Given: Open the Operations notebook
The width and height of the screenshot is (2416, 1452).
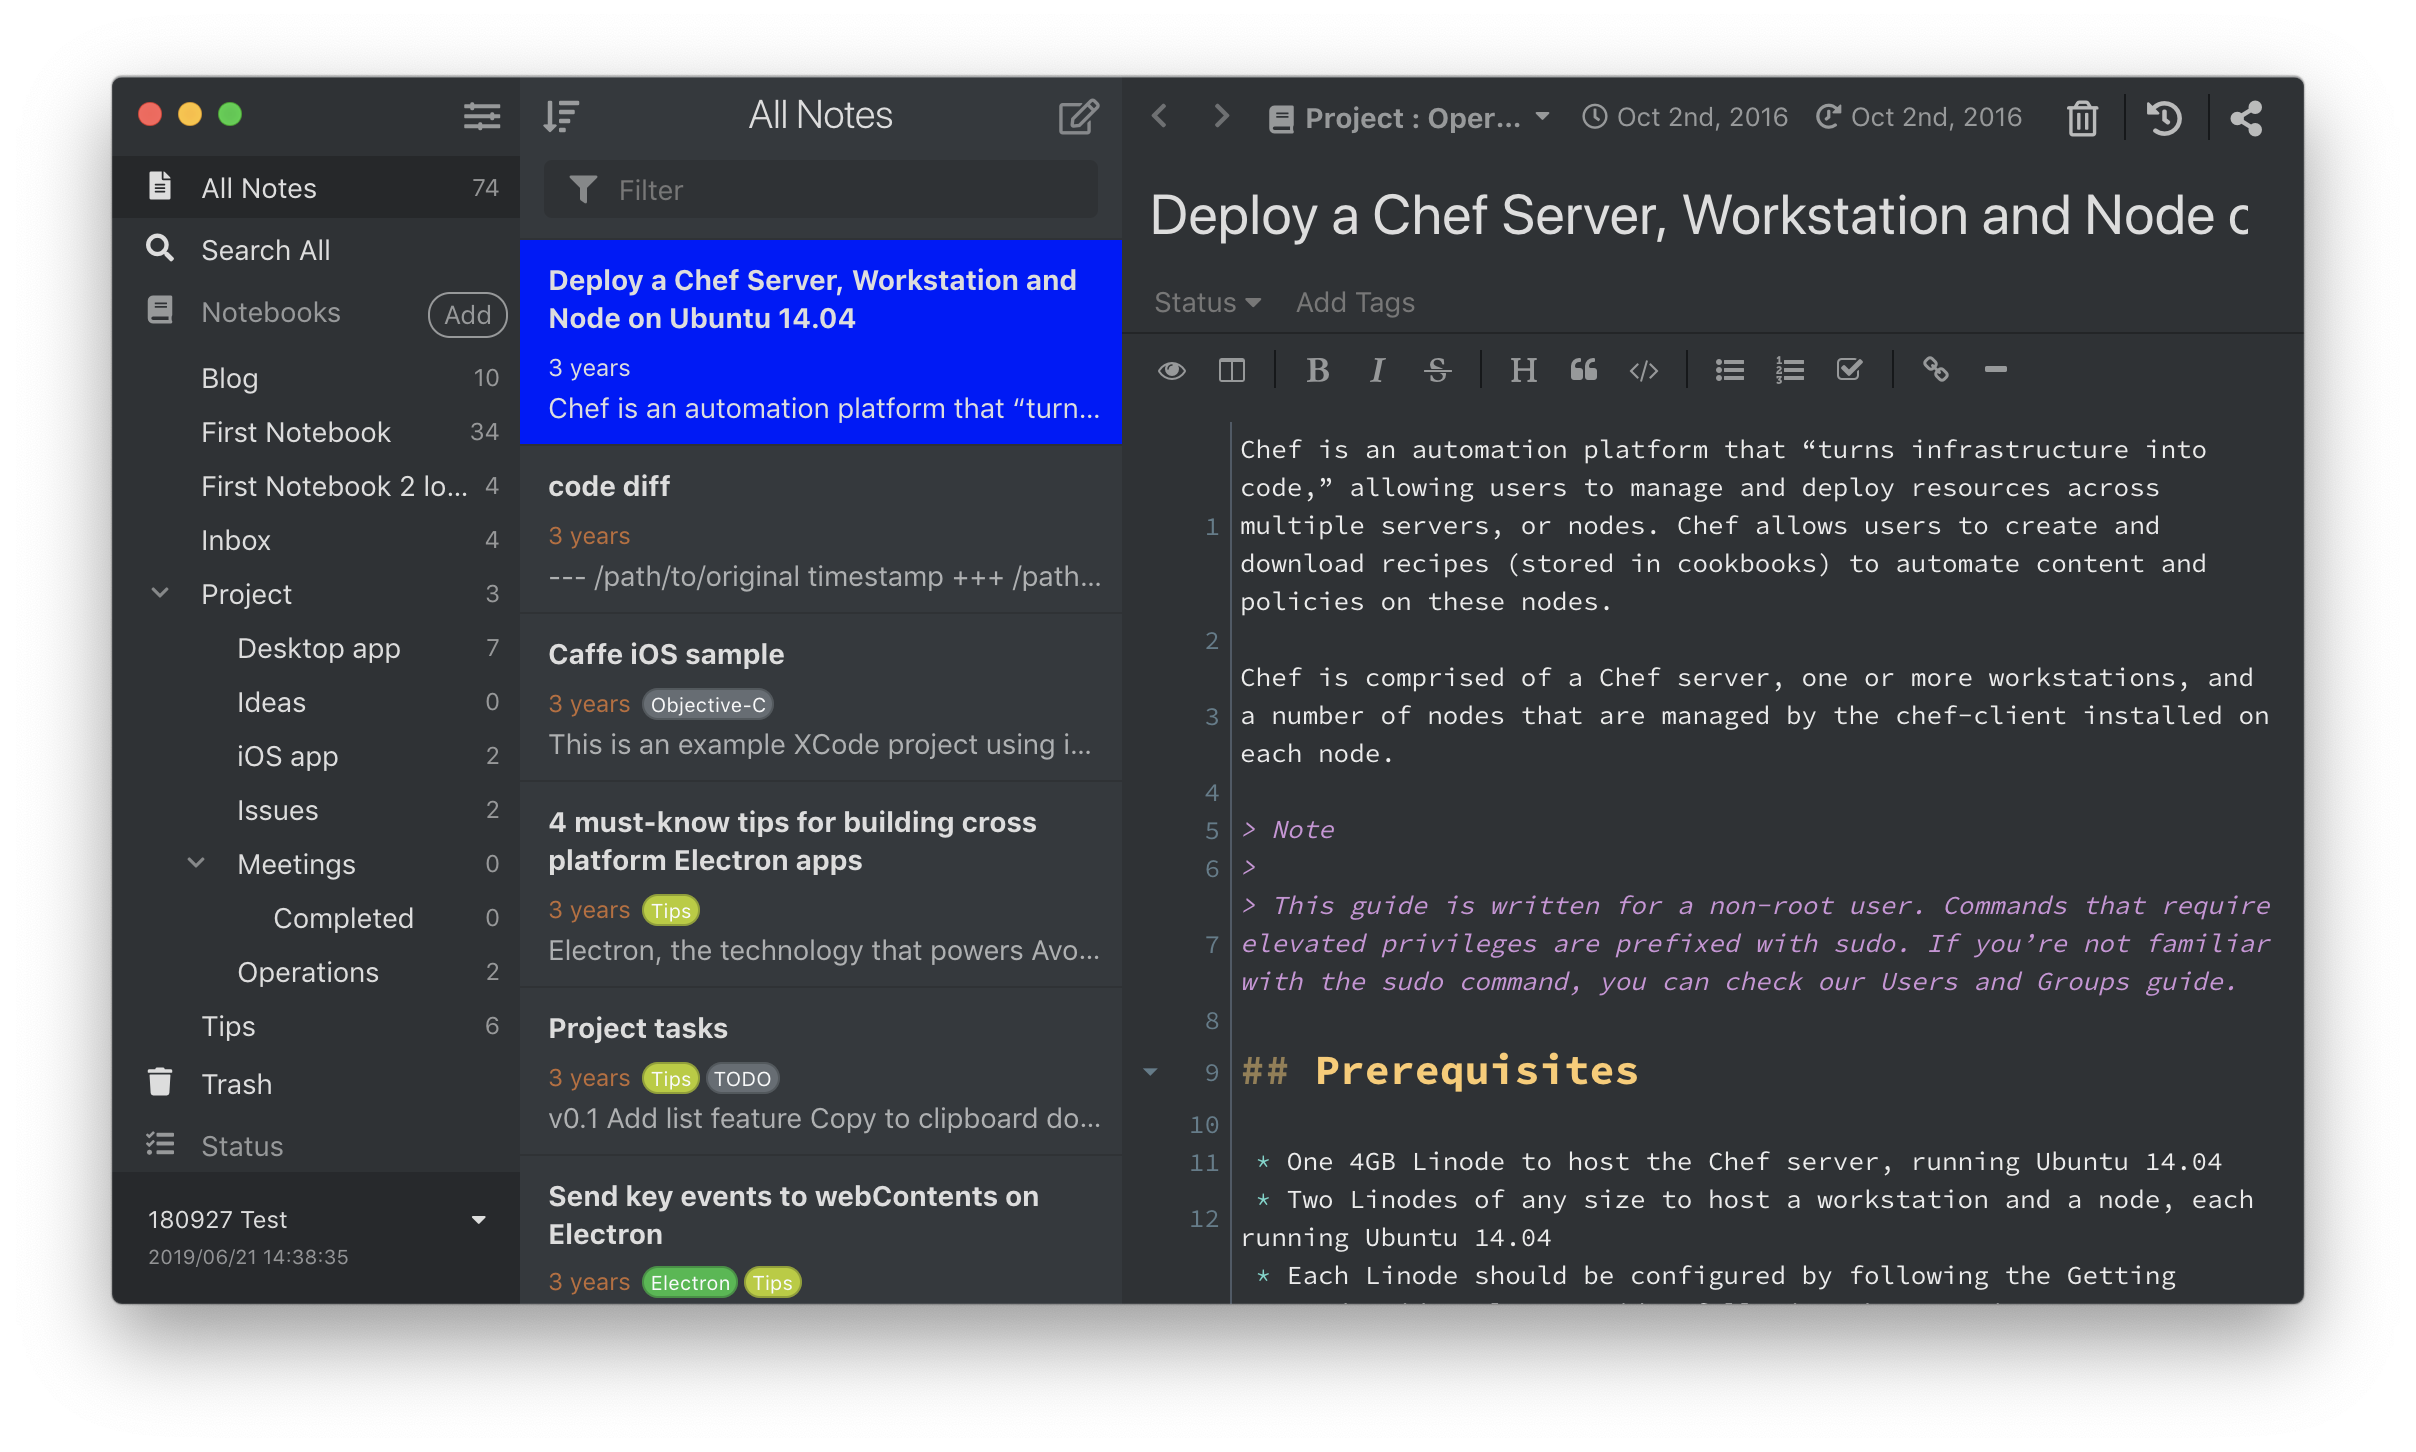Looking at the screenshot, I should 307,972.
